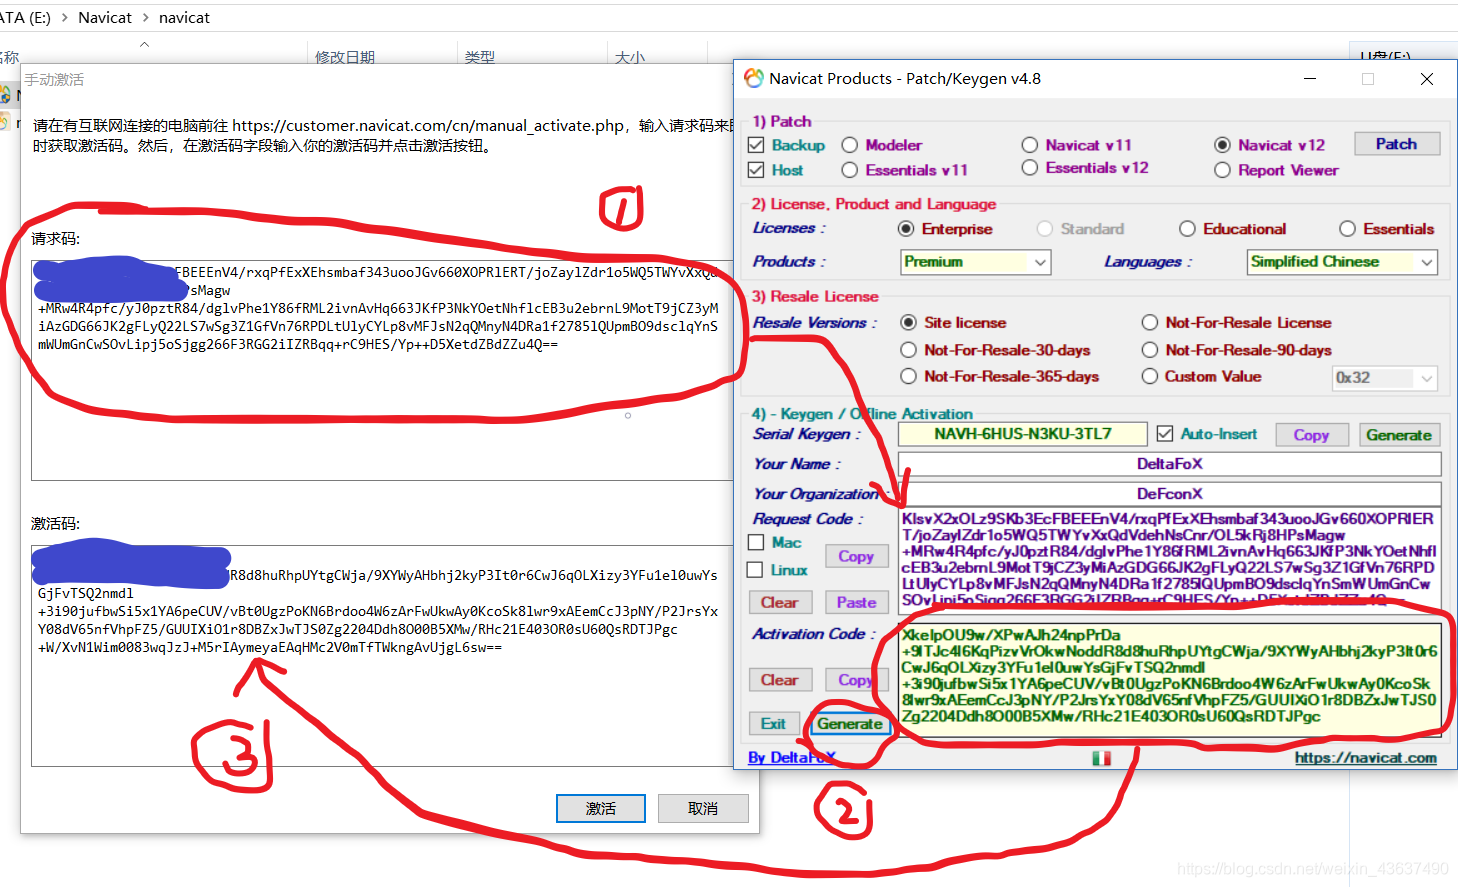
Task: Select Essentials license radio button
Action: (x=1347, y=229)
